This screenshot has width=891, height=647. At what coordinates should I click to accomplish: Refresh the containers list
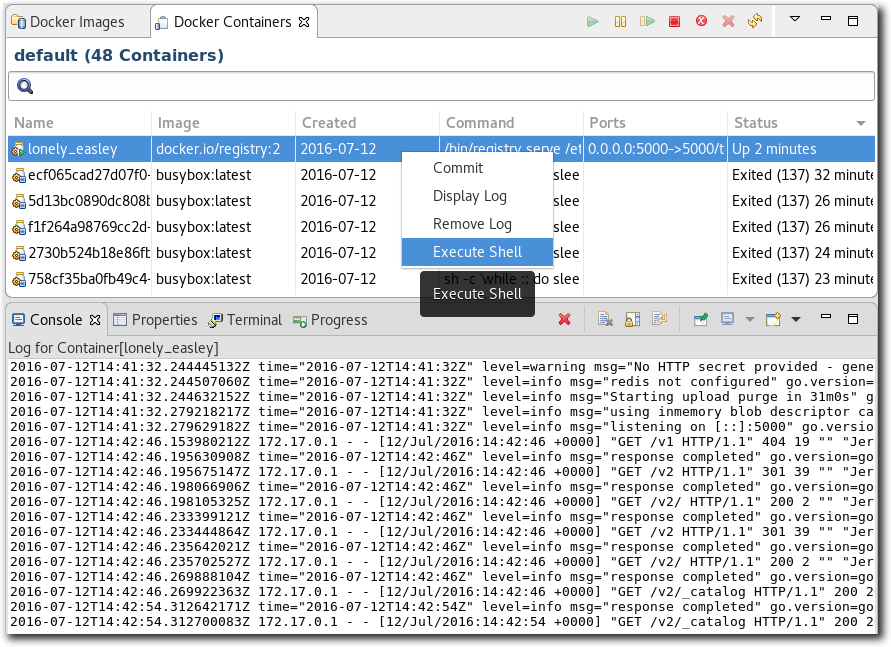click(x=755, y=21)
